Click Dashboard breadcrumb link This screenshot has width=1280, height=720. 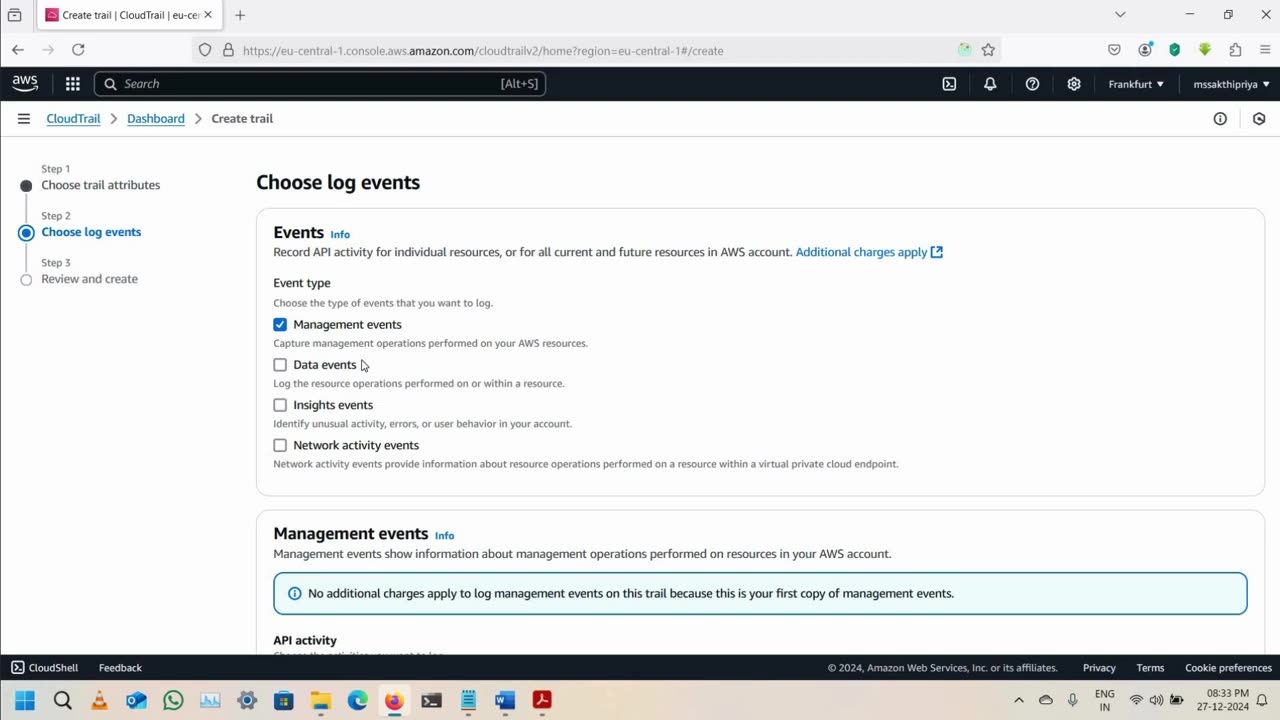[x=156, y=118]
